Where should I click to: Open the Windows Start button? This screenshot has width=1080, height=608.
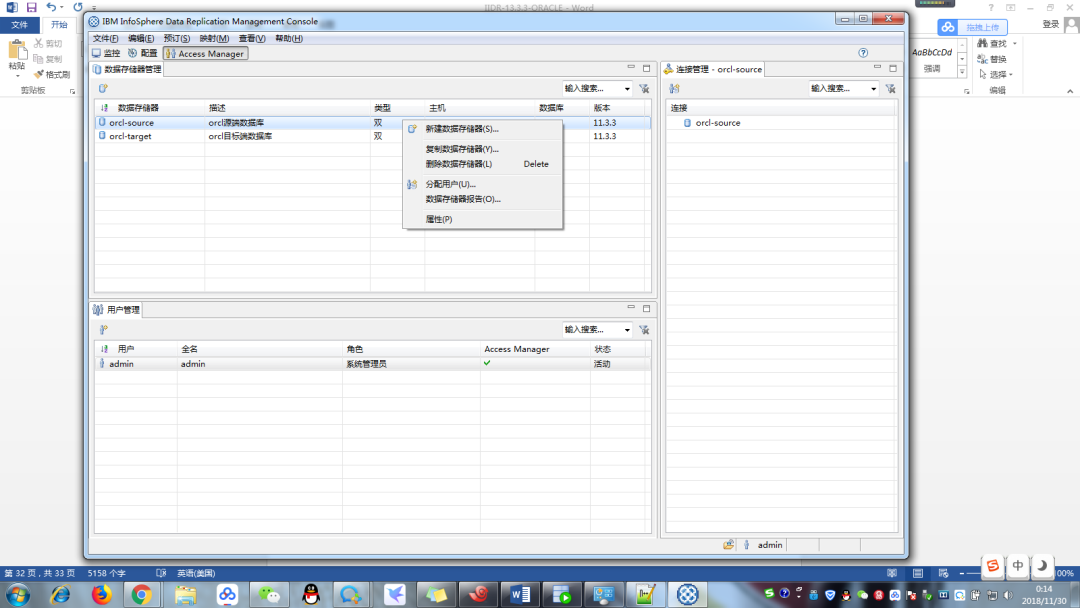19,594
